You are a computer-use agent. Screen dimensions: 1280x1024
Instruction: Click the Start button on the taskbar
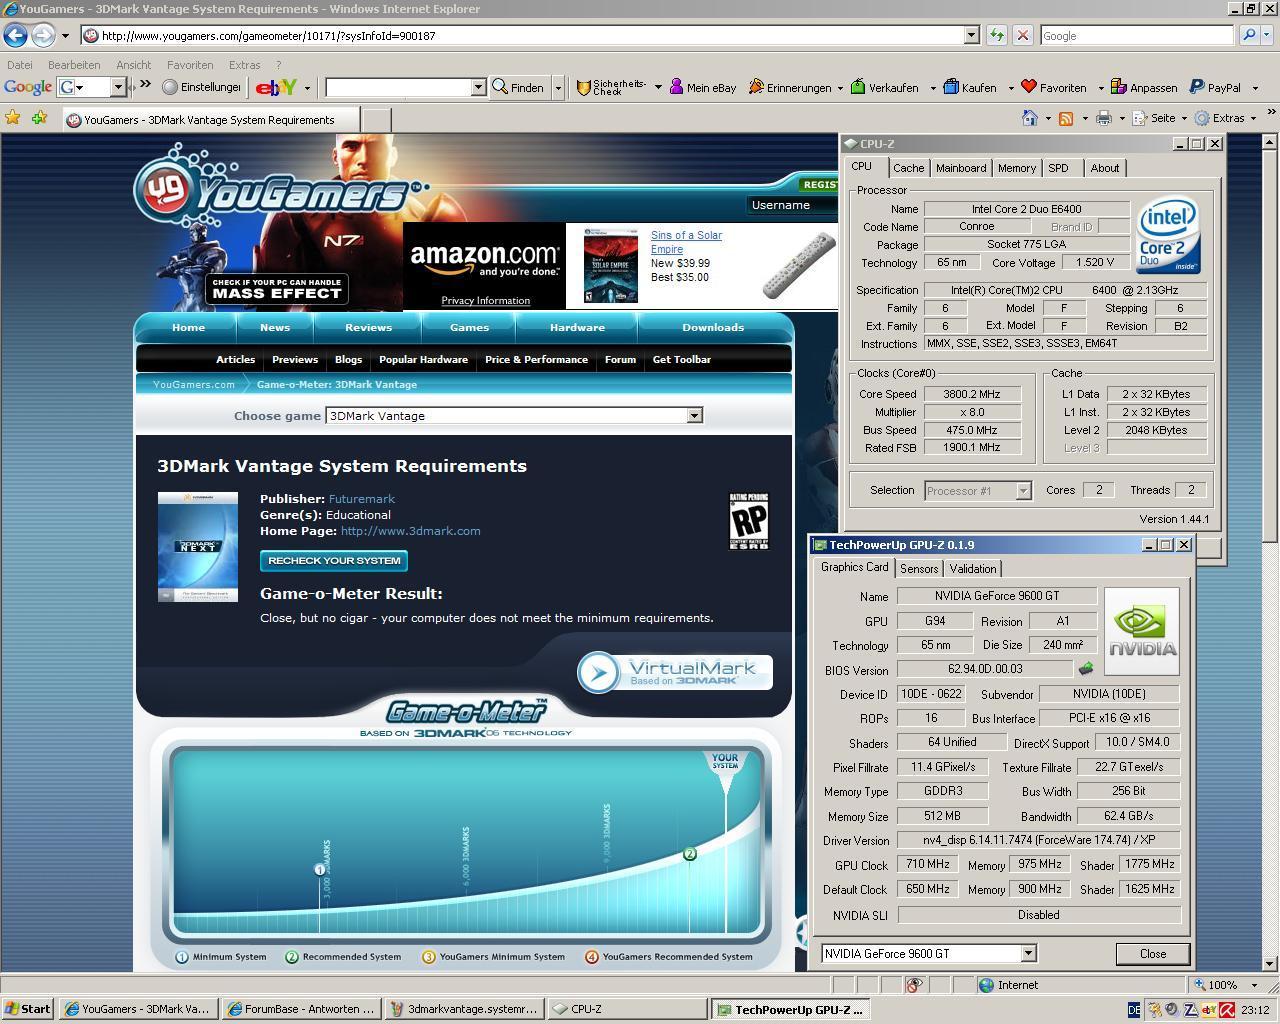coord(28,1009)
